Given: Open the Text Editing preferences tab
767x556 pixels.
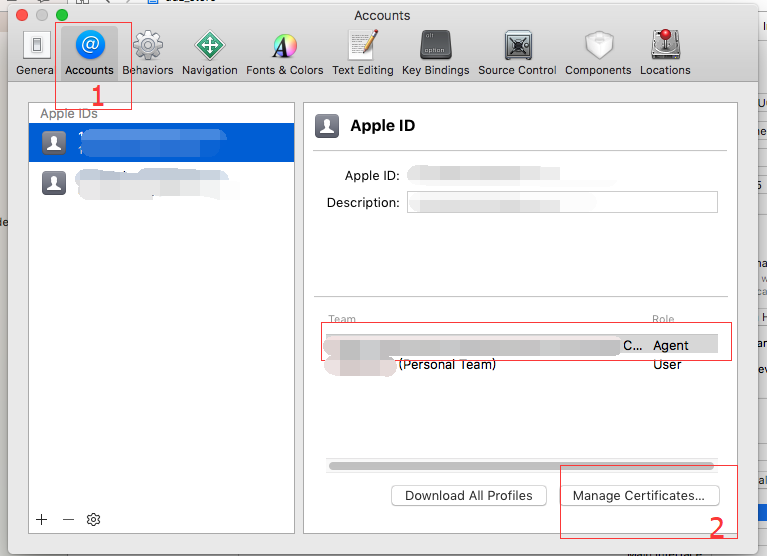Looking at the screenshot, I should click(363, 53).
